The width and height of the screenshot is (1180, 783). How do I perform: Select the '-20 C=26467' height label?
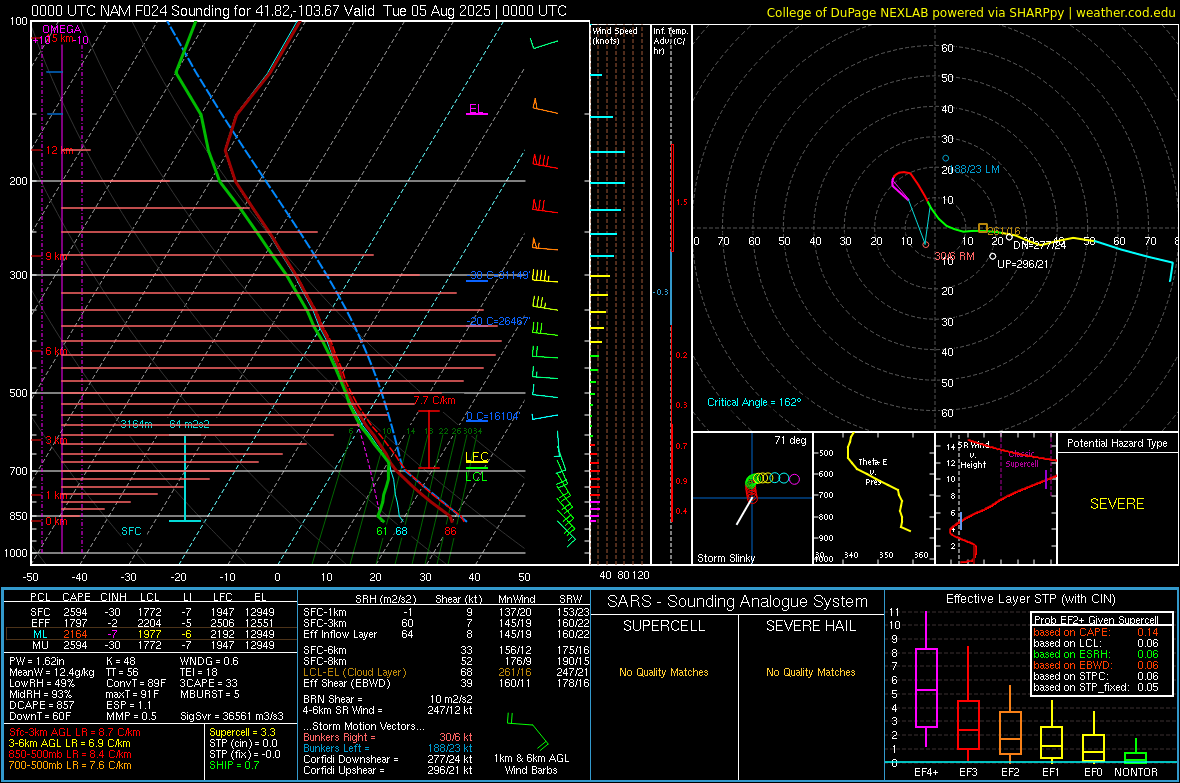tap(498, 321)
